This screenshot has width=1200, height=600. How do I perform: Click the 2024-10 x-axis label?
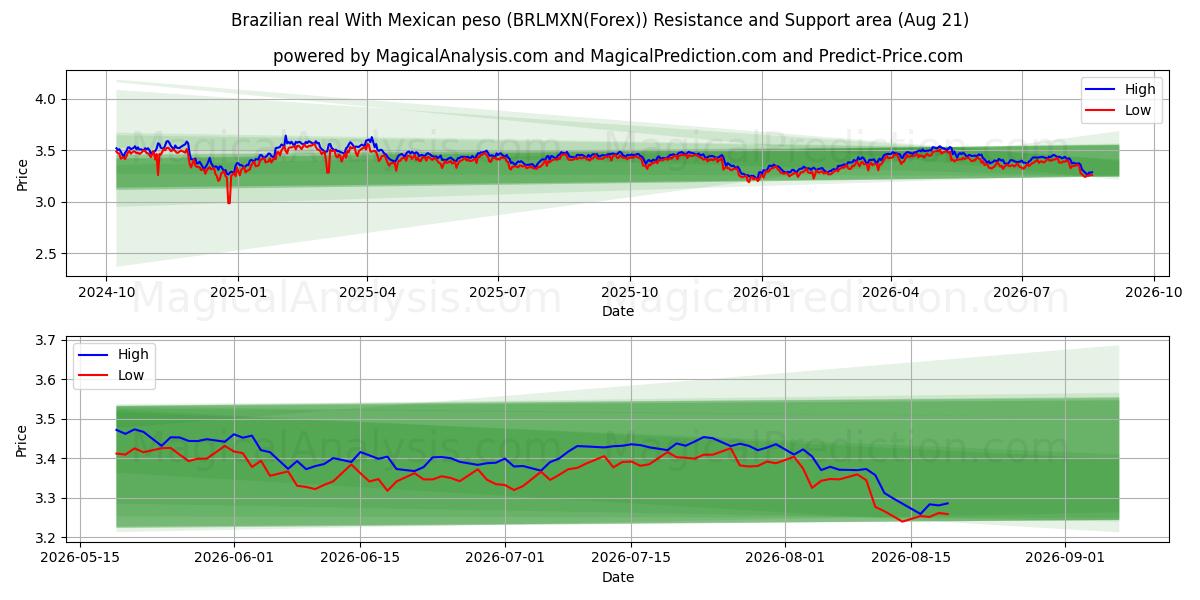click(x=107, y=292)
